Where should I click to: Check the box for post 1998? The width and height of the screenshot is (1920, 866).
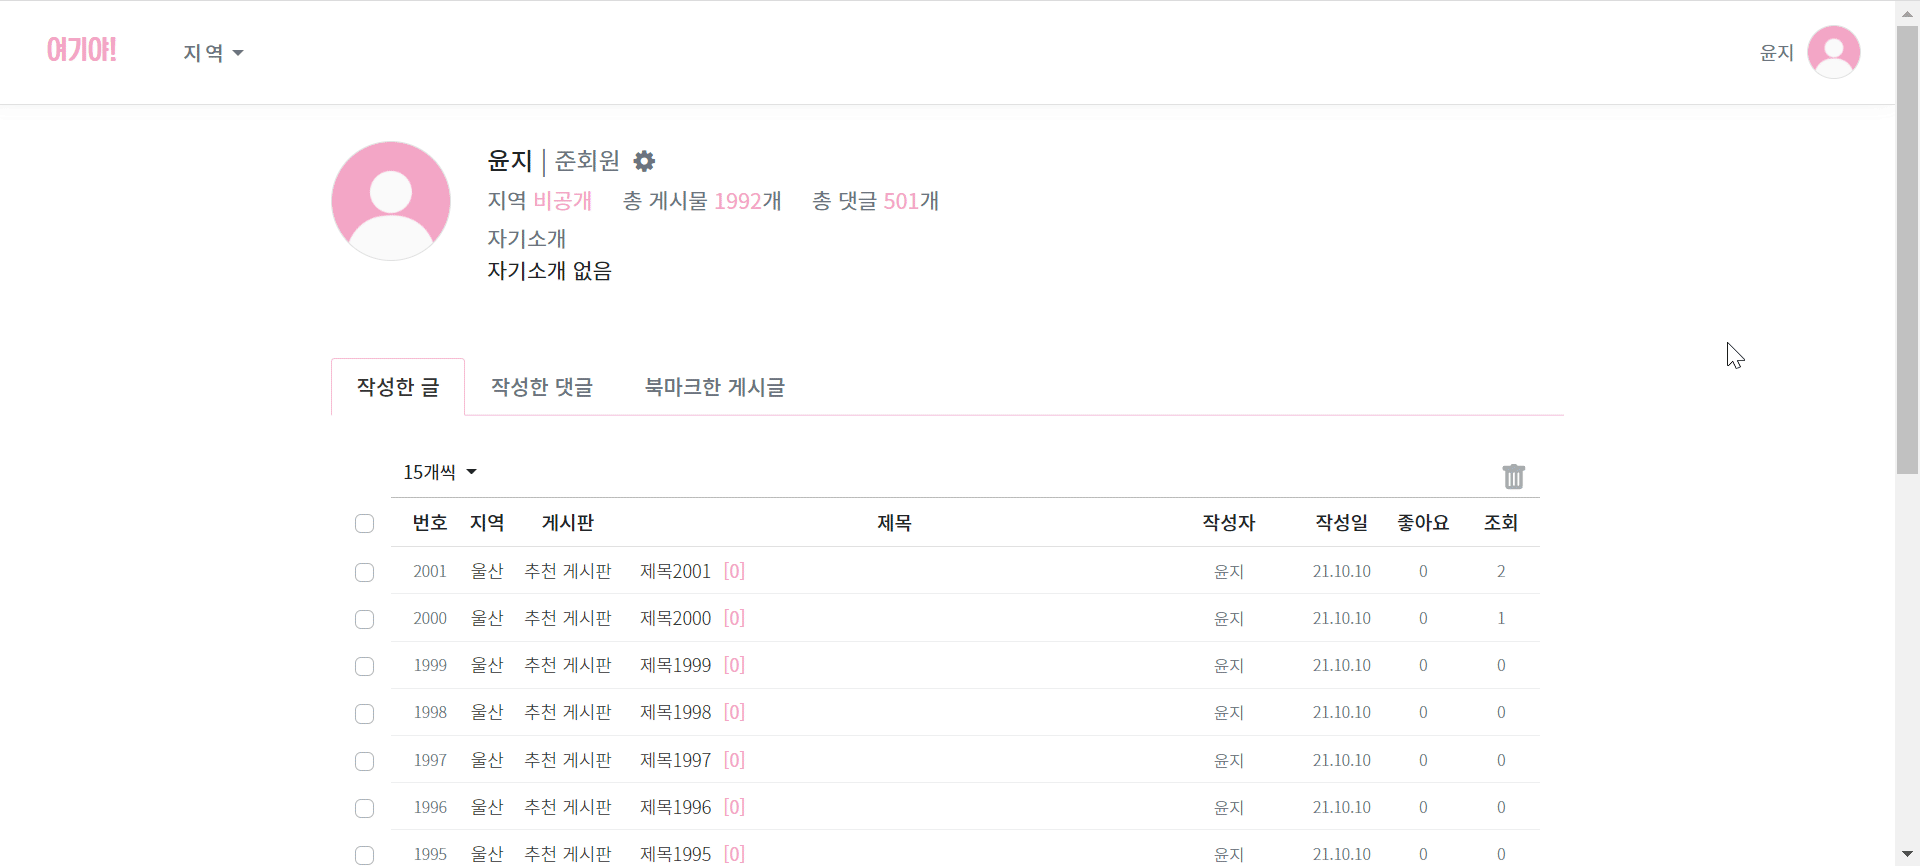coord(364,713)
